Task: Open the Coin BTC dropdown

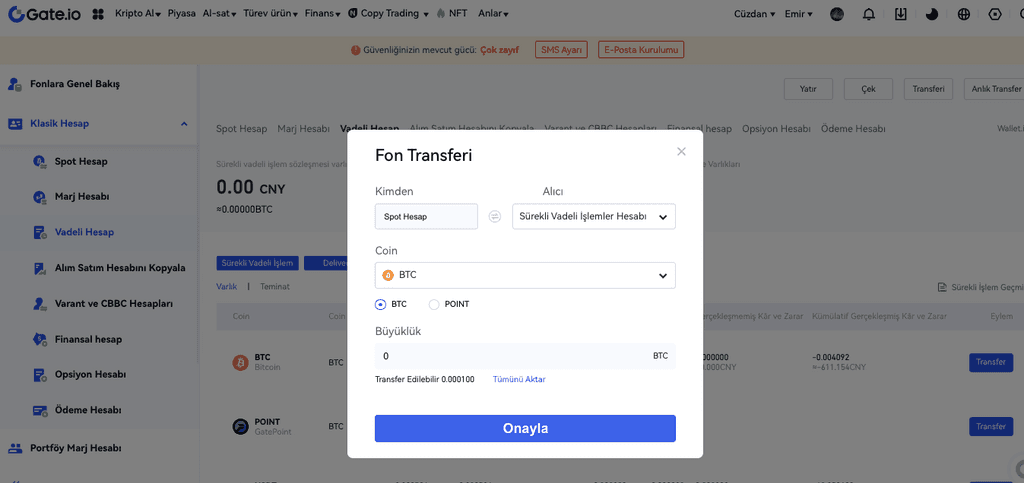Action: [x=525, y=275]
